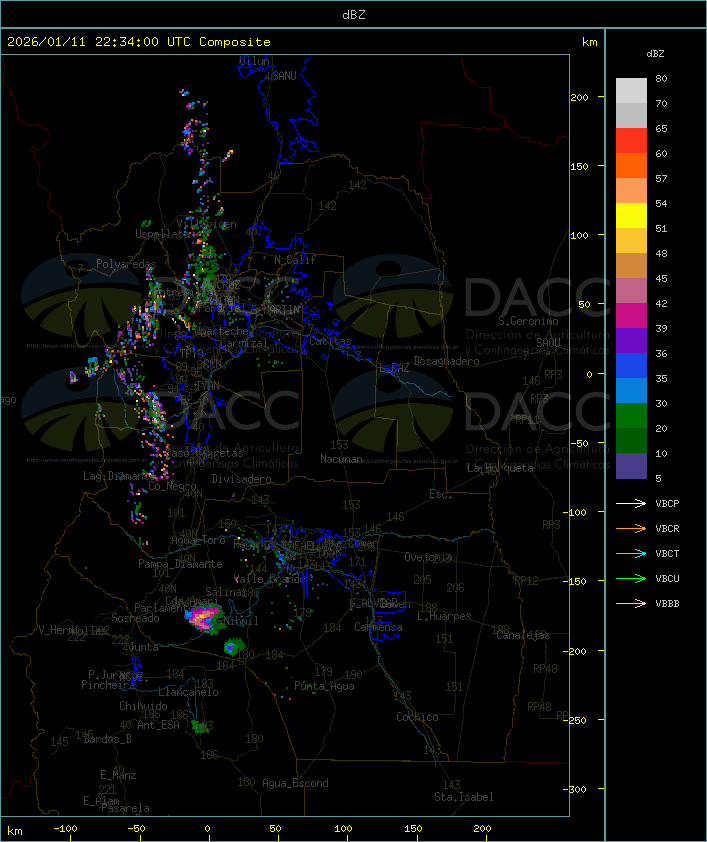Click the Punta_Agua map label

tap(324, 686)
